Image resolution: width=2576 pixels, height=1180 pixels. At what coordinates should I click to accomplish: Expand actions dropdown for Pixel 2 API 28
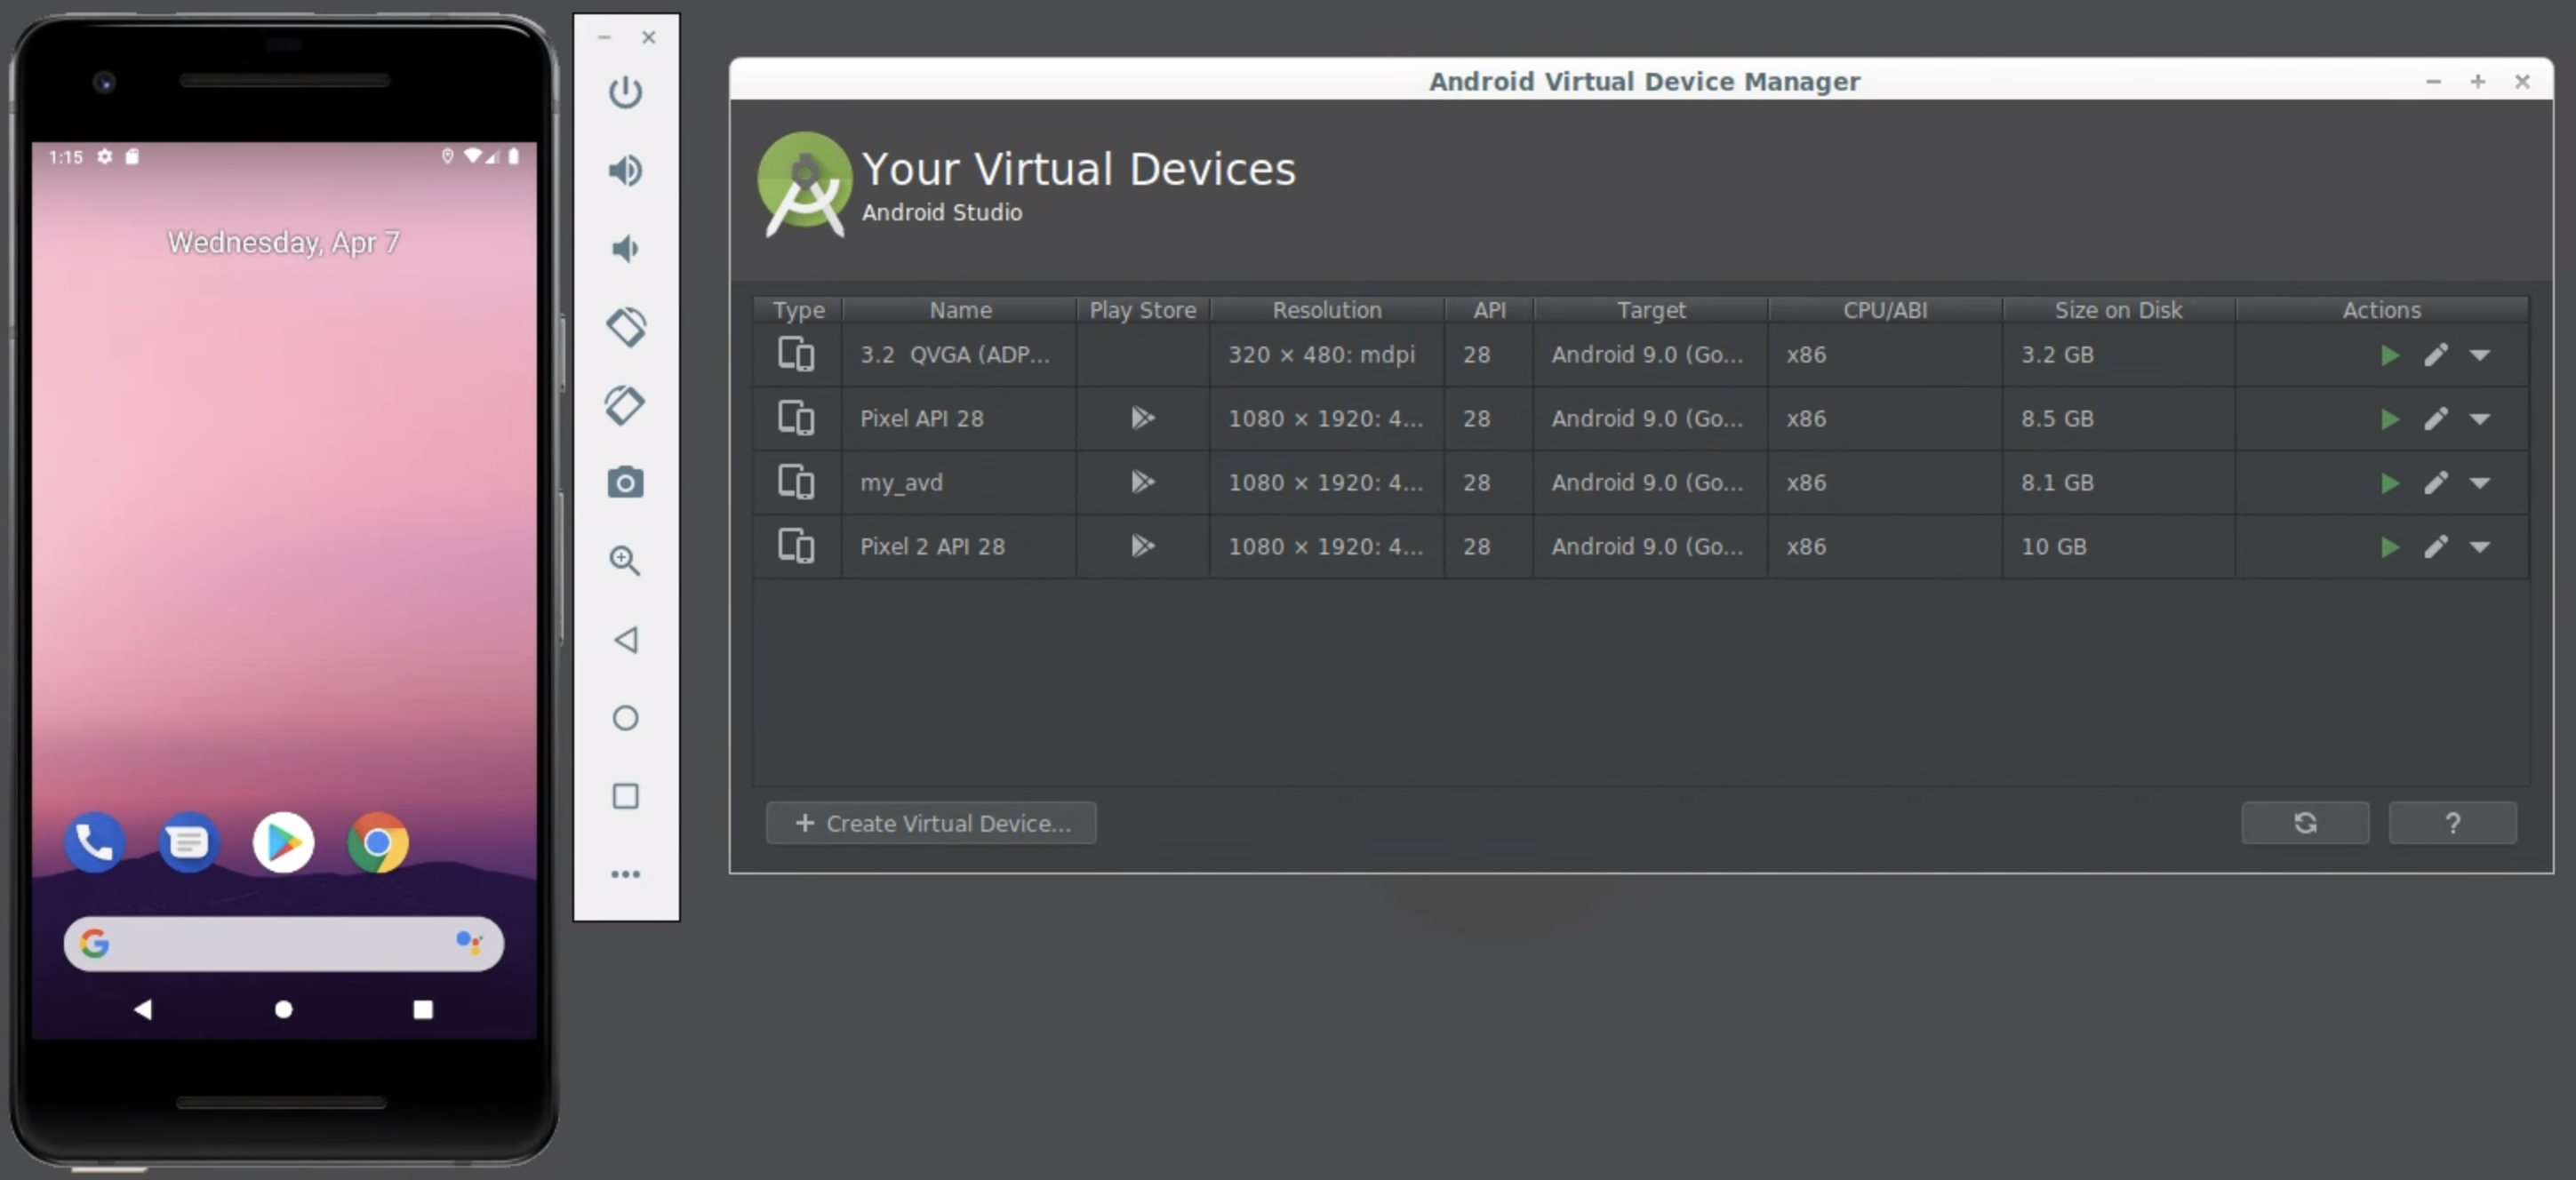coord(2479,547)
